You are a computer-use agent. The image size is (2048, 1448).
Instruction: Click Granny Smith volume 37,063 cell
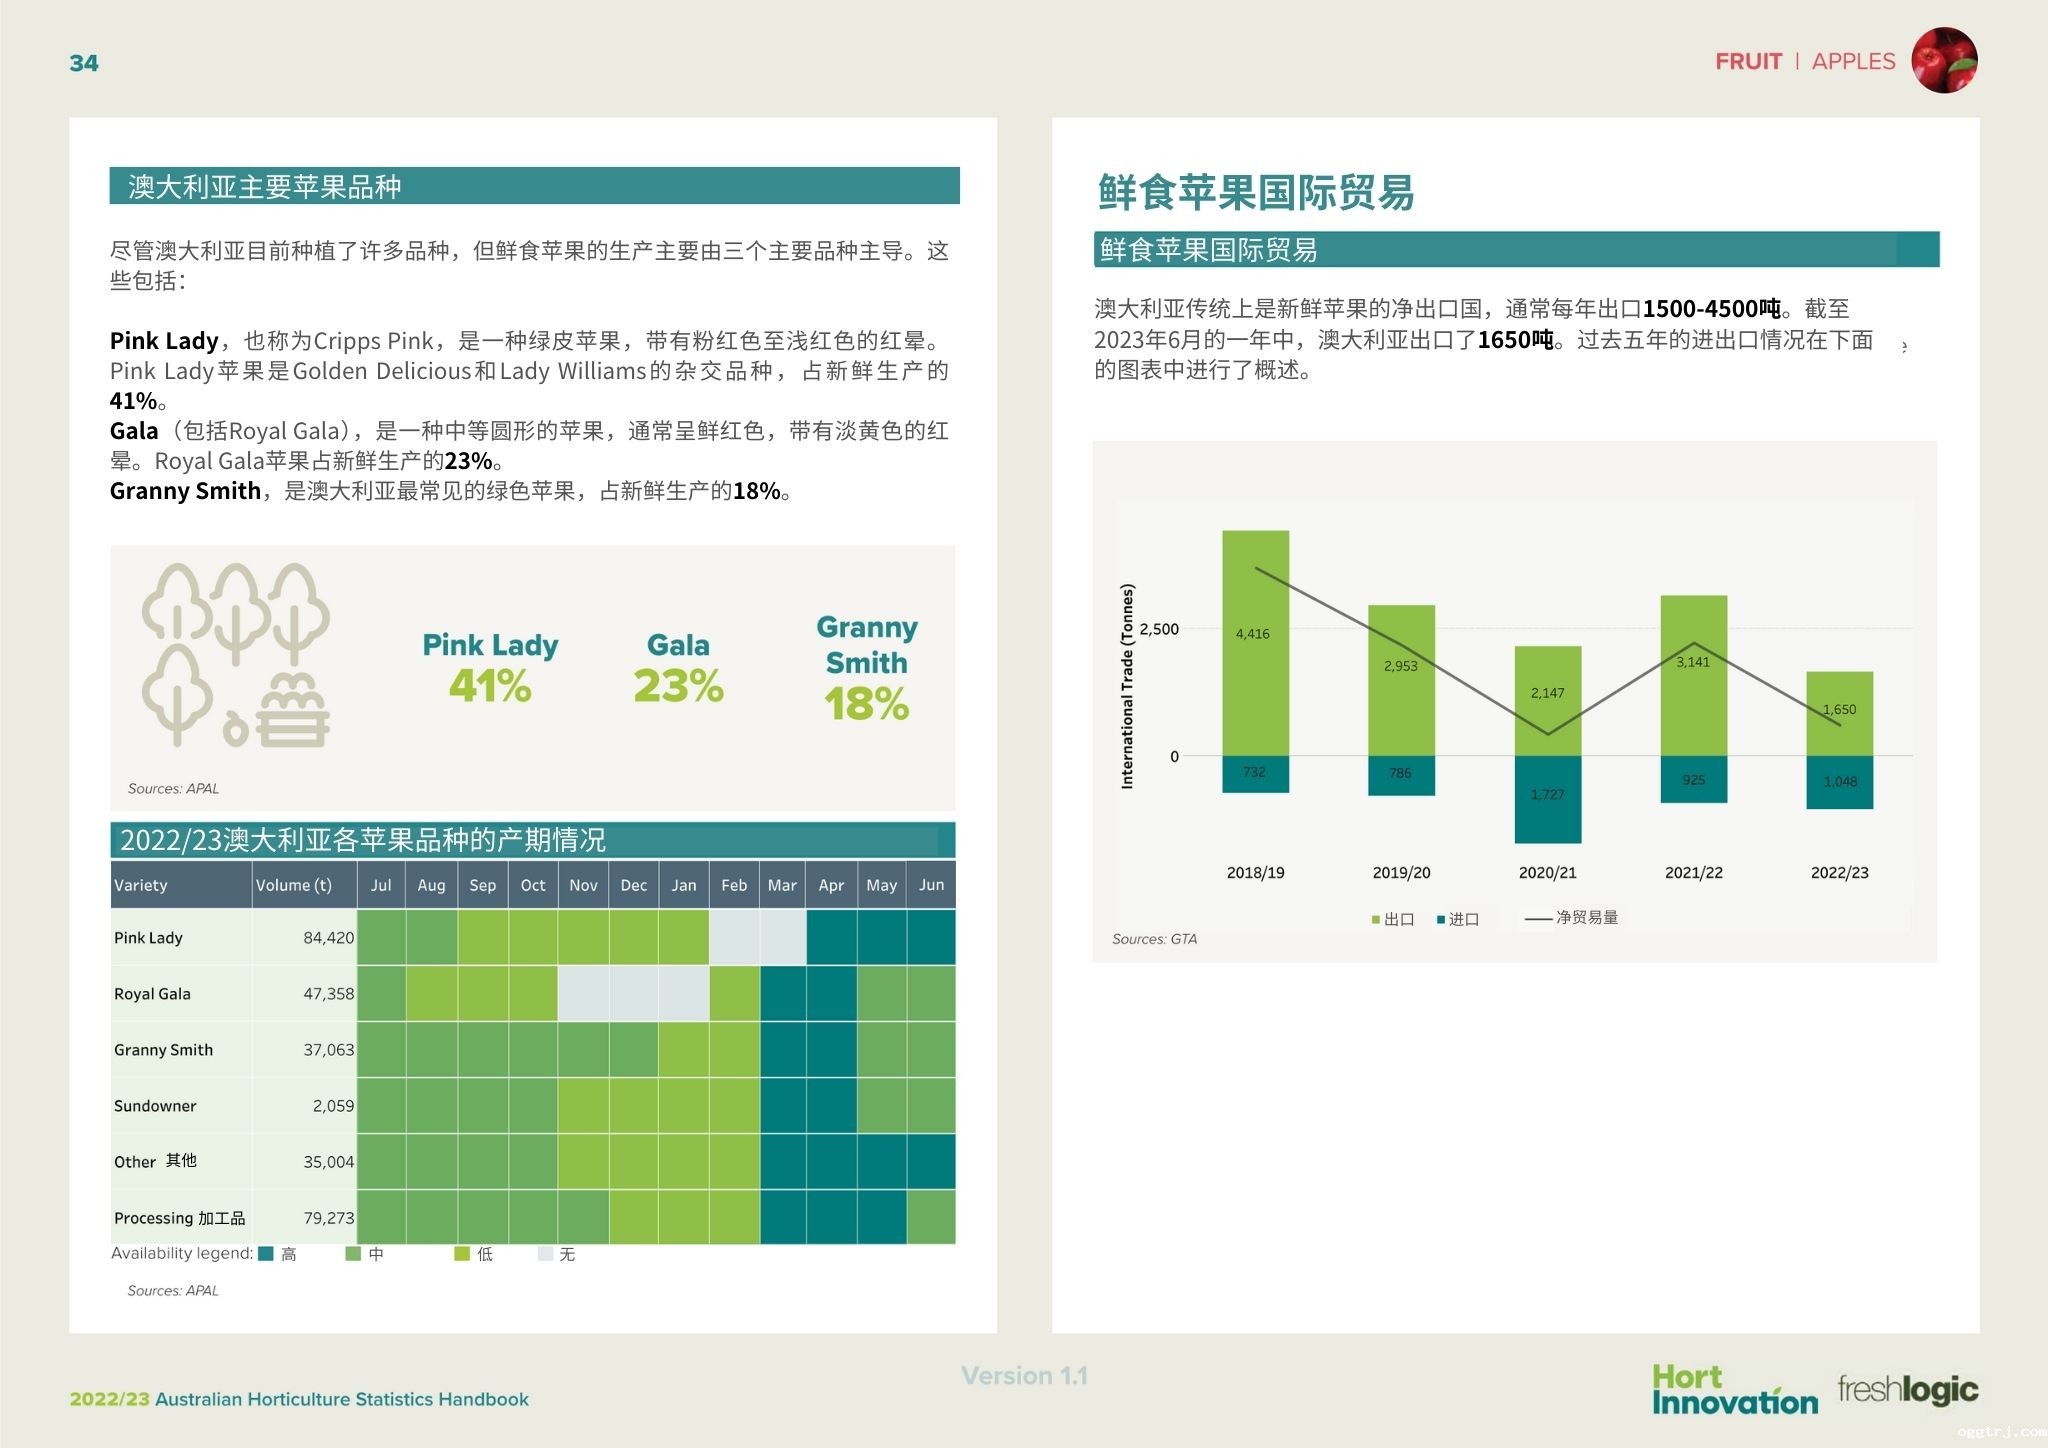tap(328, 1050)
